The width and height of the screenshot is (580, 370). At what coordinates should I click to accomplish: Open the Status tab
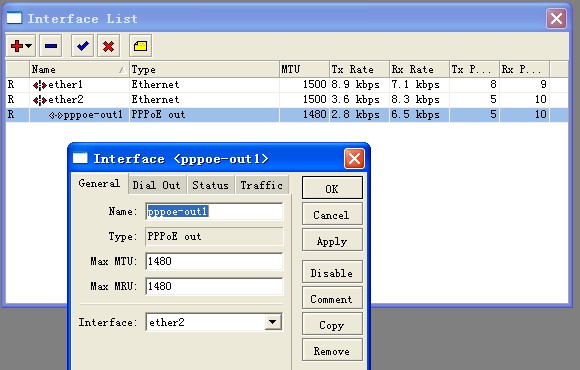point(210,185)
